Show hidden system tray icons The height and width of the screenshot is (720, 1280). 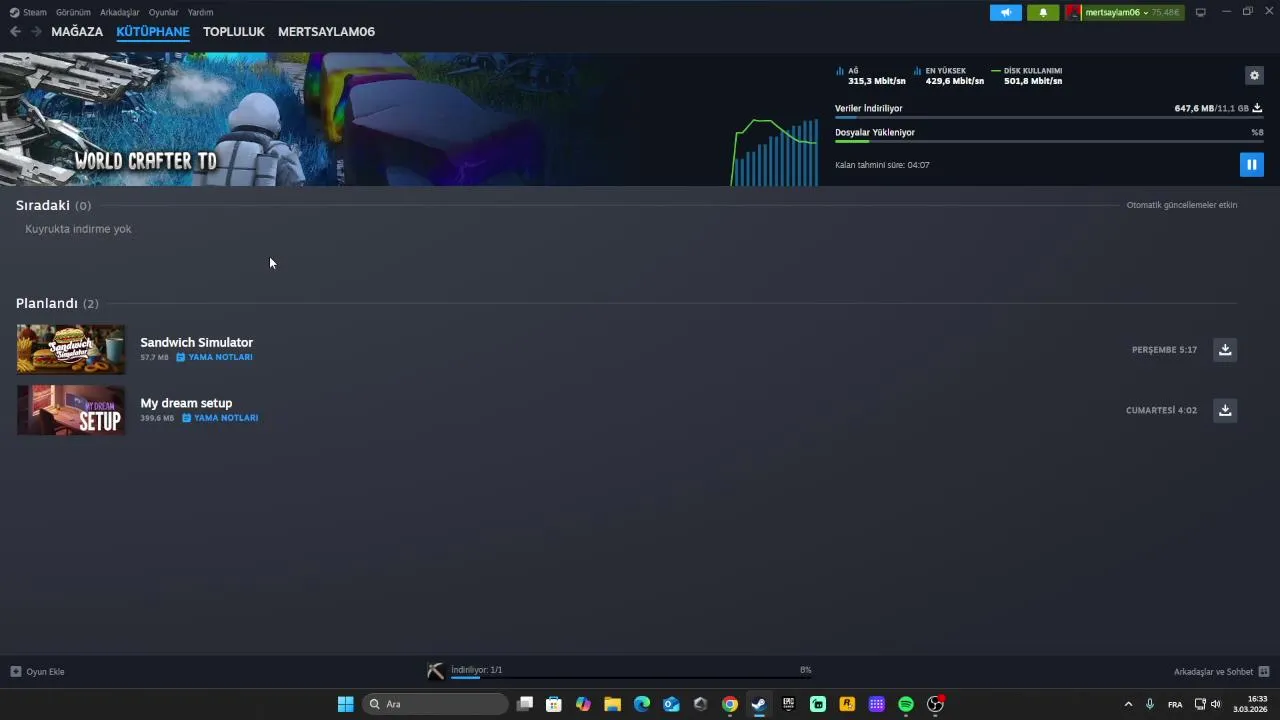[x=1128, y=704]
